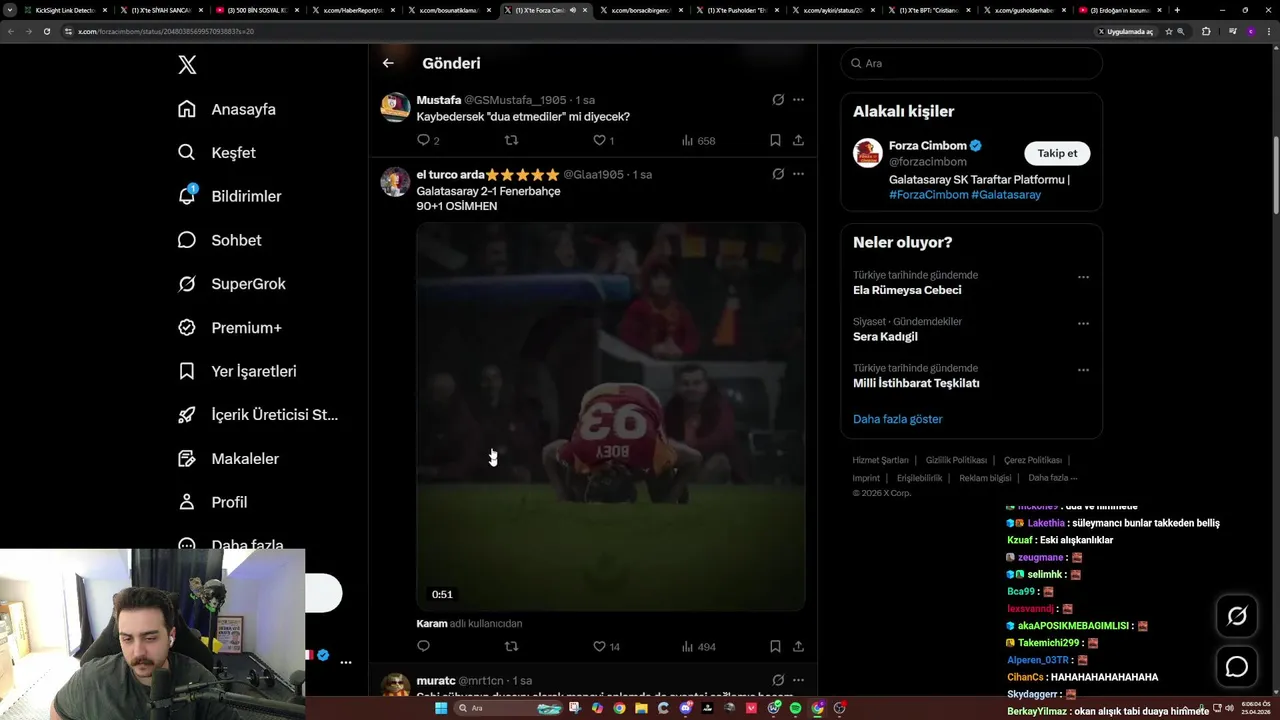Open Çerez Politikası footer link
The height and width of the screenshot is (720, 1280).
tap(1033, 460)
